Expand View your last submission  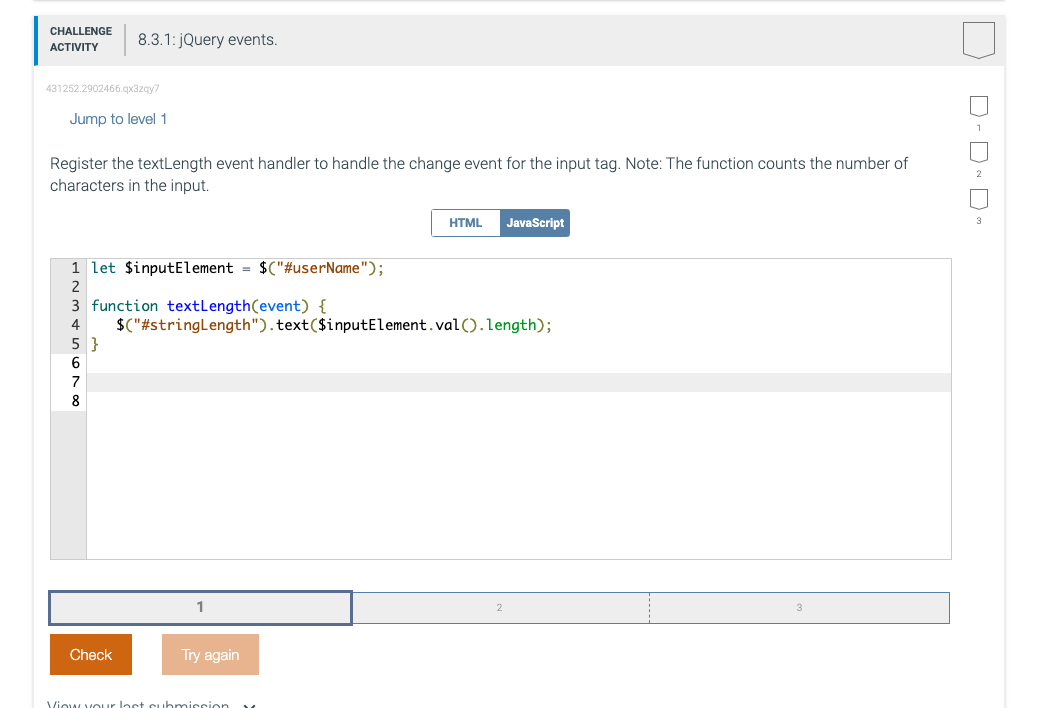pyautogui.click(x=136, y=704)
